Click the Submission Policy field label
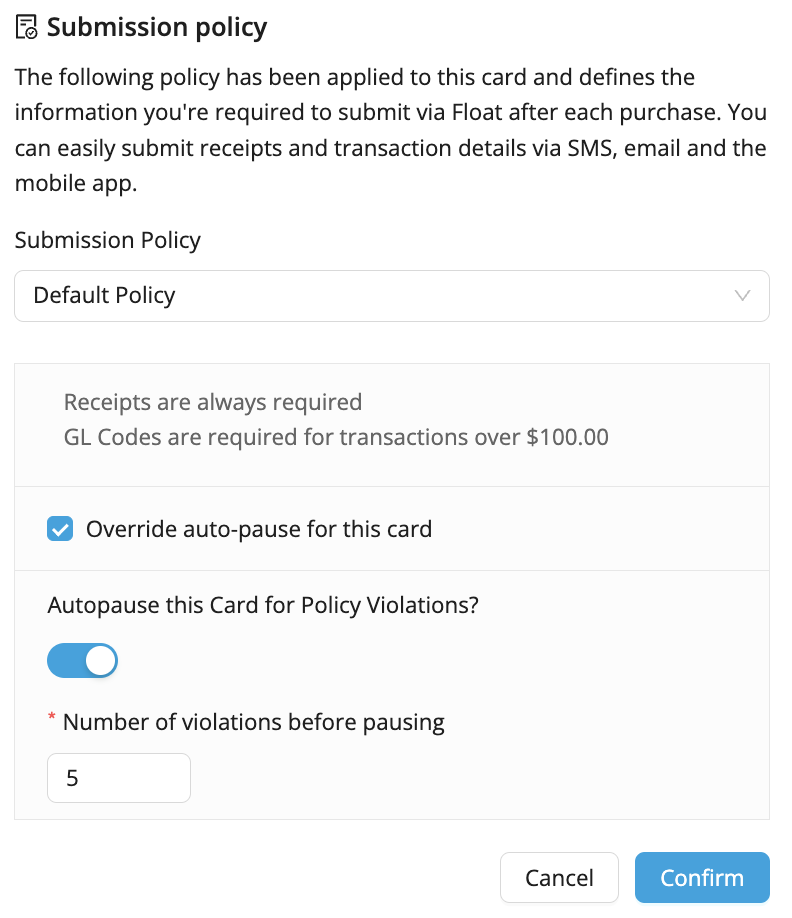The width and height of the screenshot is (792, 918). coord(108,240)
